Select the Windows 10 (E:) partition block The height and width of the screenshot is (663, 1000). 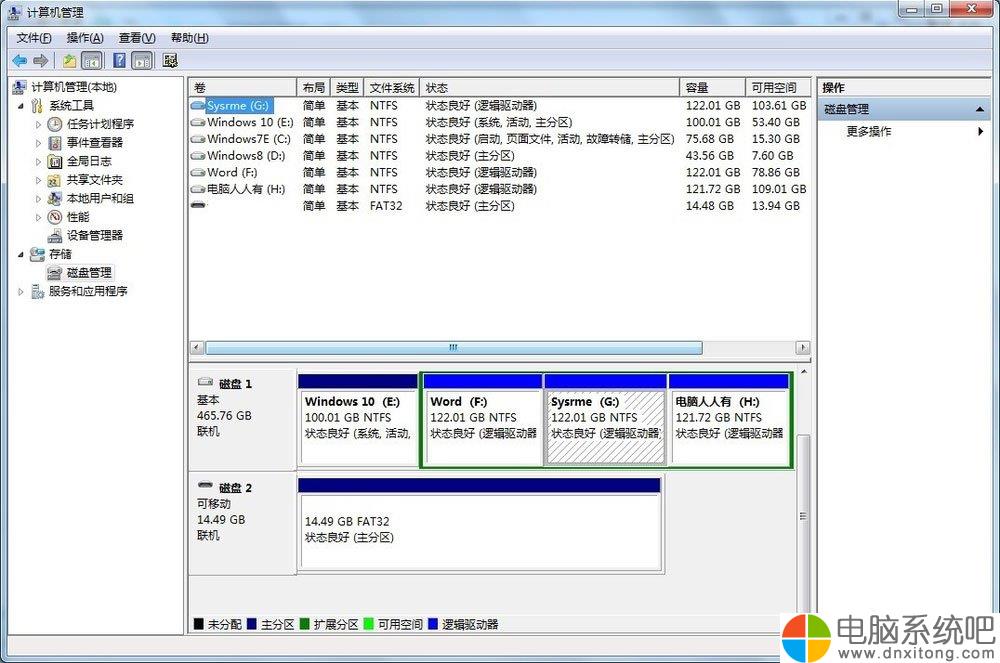pyautogui.click(x=357, y=419)
